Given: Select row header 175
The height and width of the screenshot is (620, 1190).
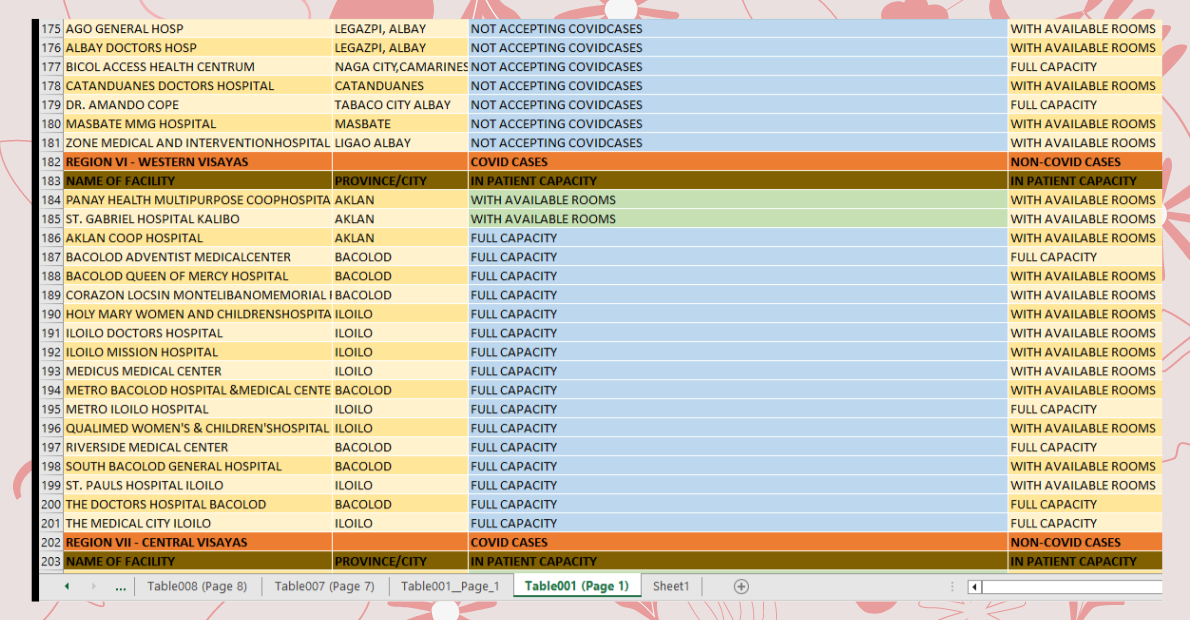Looking at the screenshot, I should tap(51, 29).
